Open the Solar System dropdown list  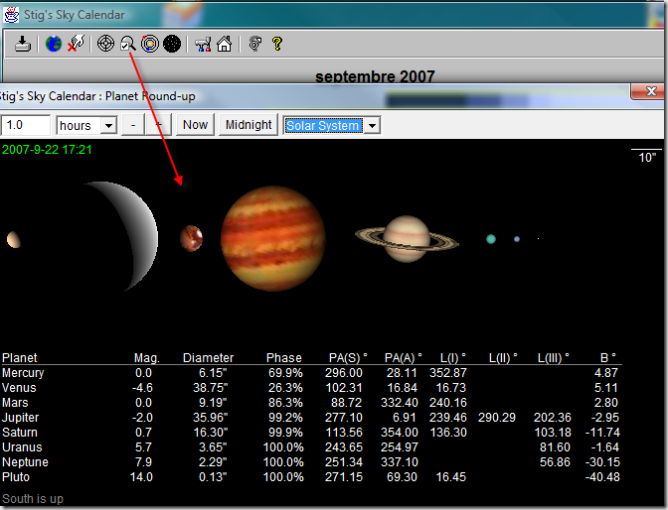[x=372, y=126]
